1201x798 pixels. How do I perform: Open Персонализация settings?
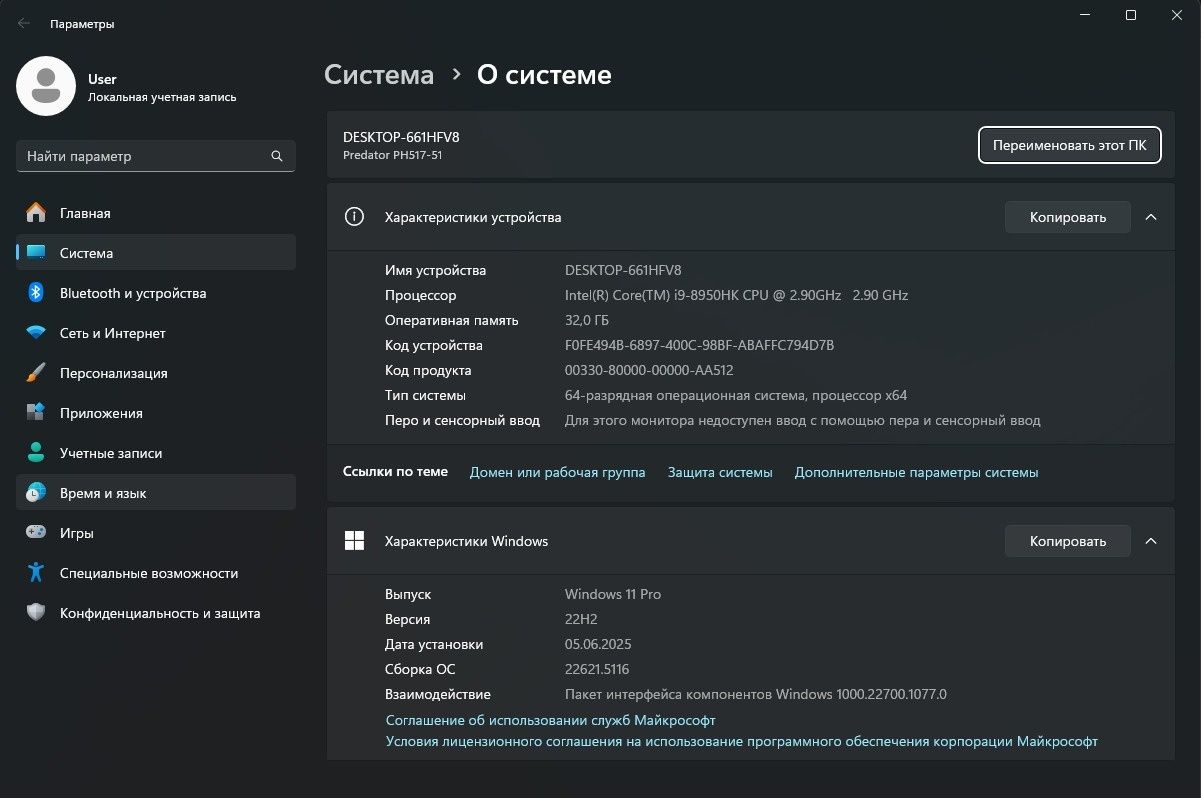(156, 373)
